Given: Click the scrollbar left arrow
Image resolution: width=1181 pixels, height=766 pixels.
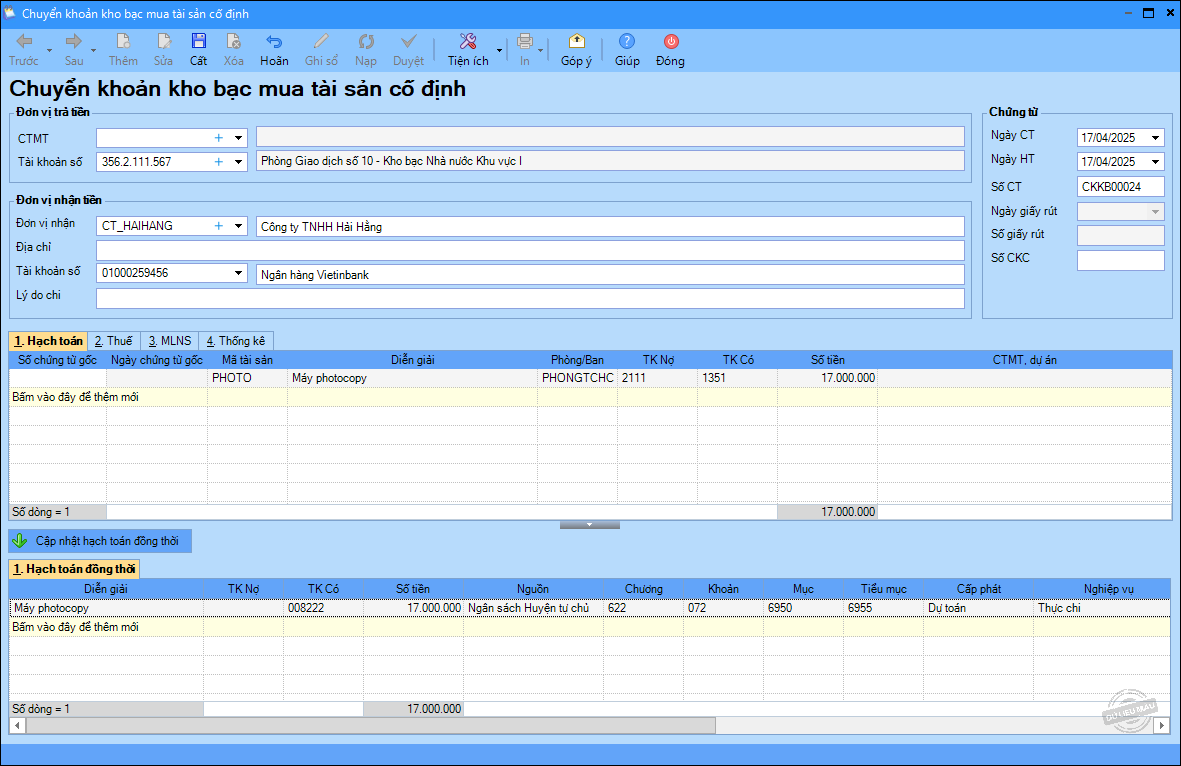Looking at the screenshot, I should 17,725.
